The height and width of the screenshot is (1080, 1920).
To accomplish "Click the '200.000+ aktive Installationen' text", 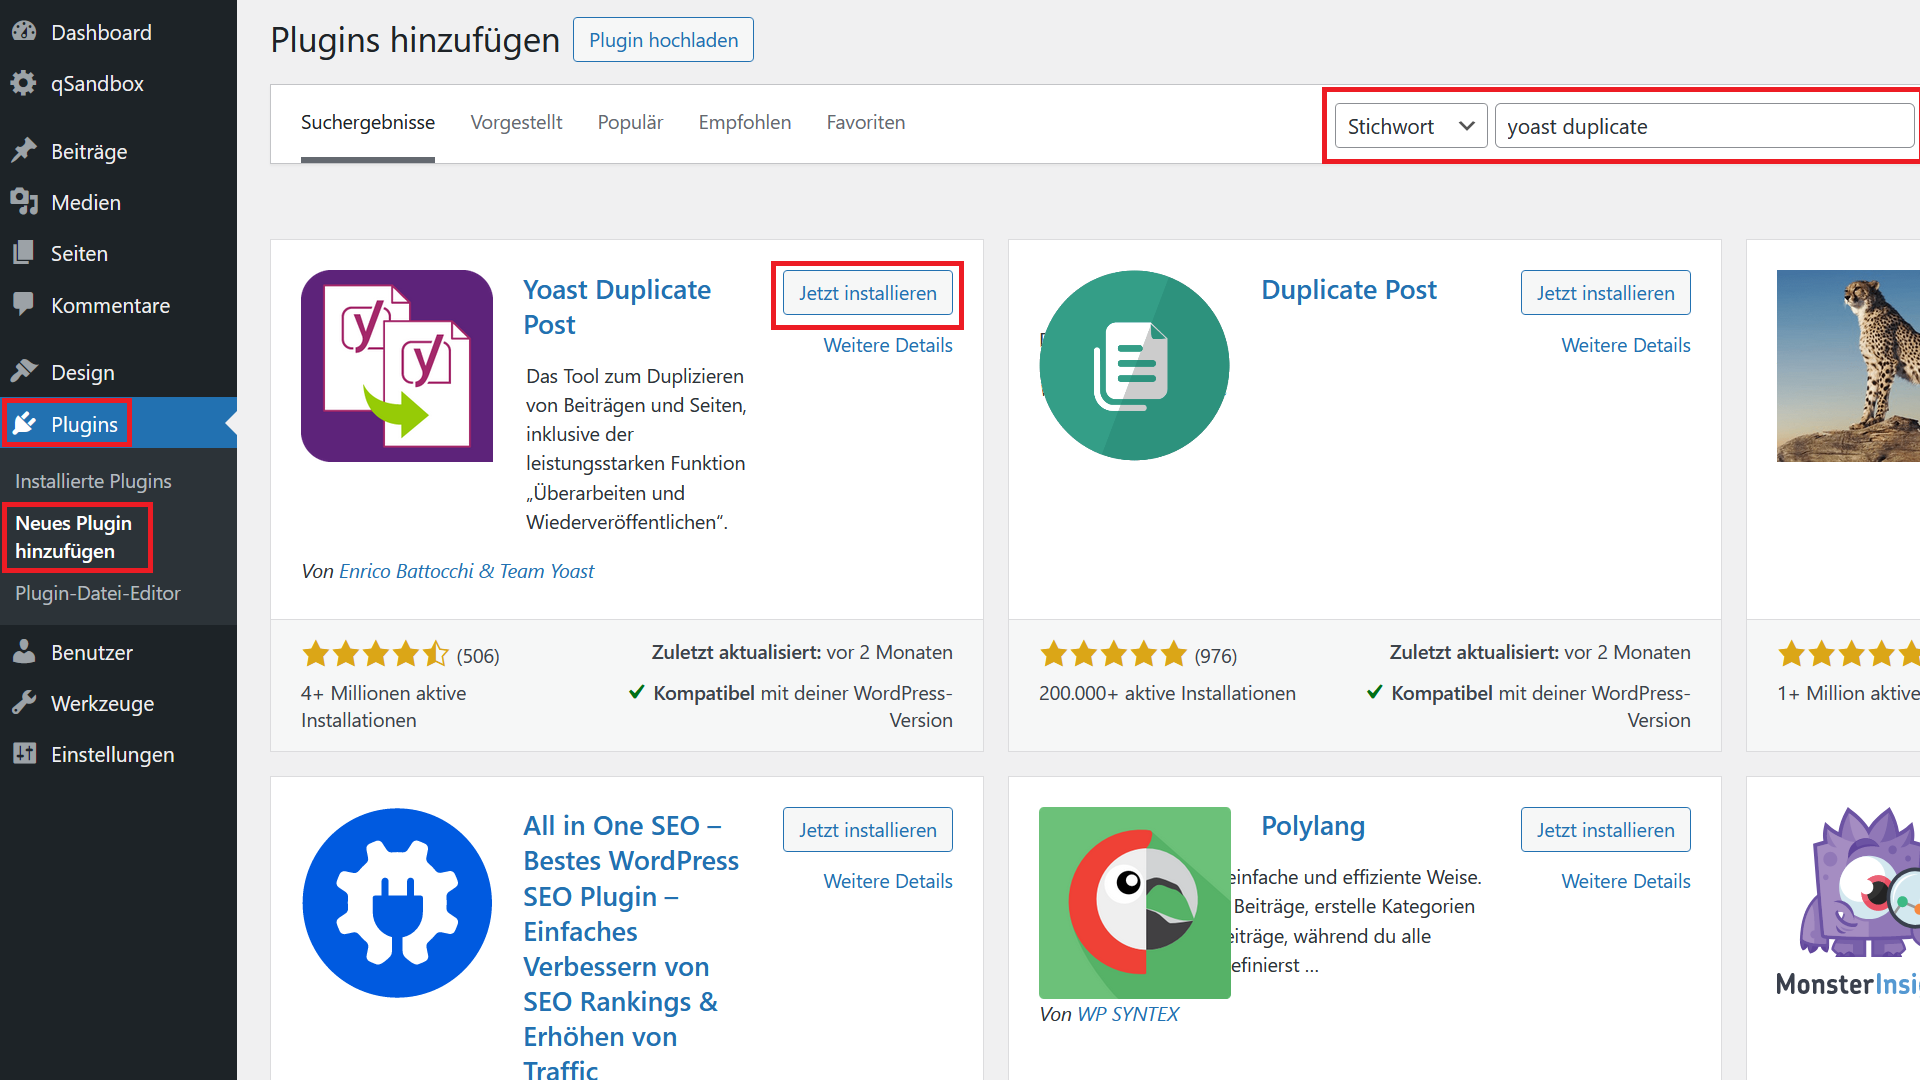I will pos(1167,693).
